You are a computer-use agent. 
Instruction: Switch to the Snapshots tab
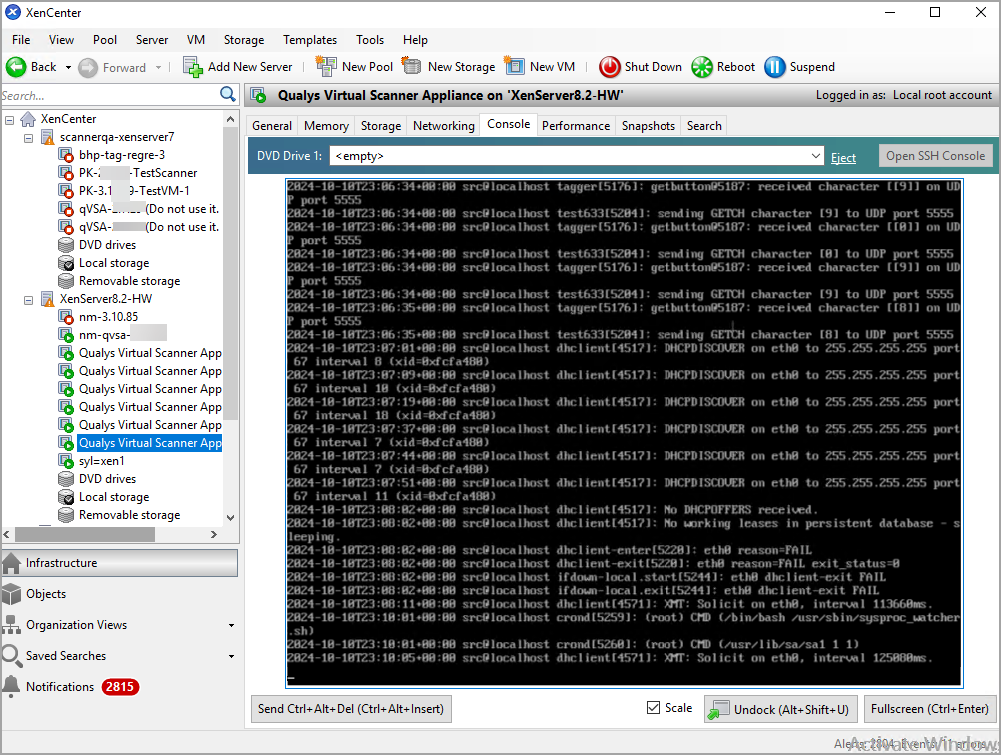point(648,126)
